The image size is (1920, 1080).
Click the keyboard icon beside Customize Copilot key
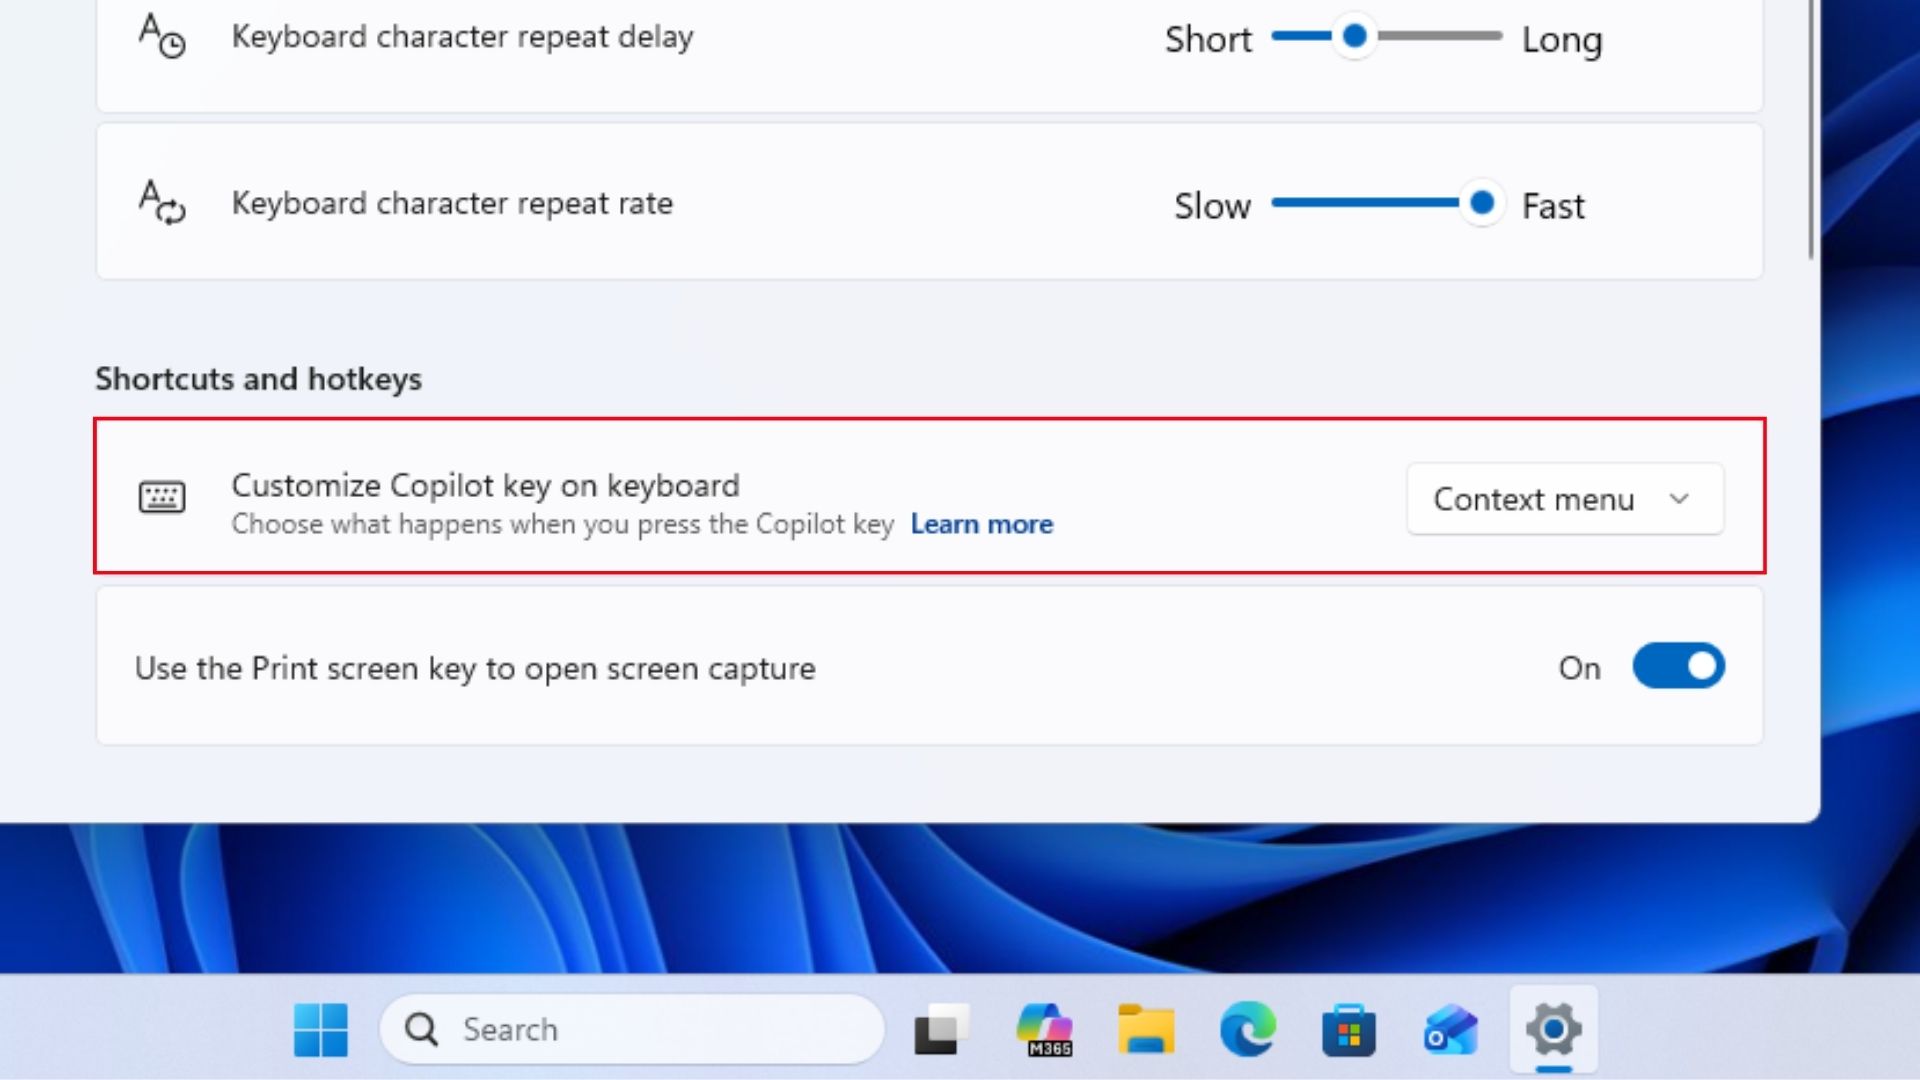[162, 497]
